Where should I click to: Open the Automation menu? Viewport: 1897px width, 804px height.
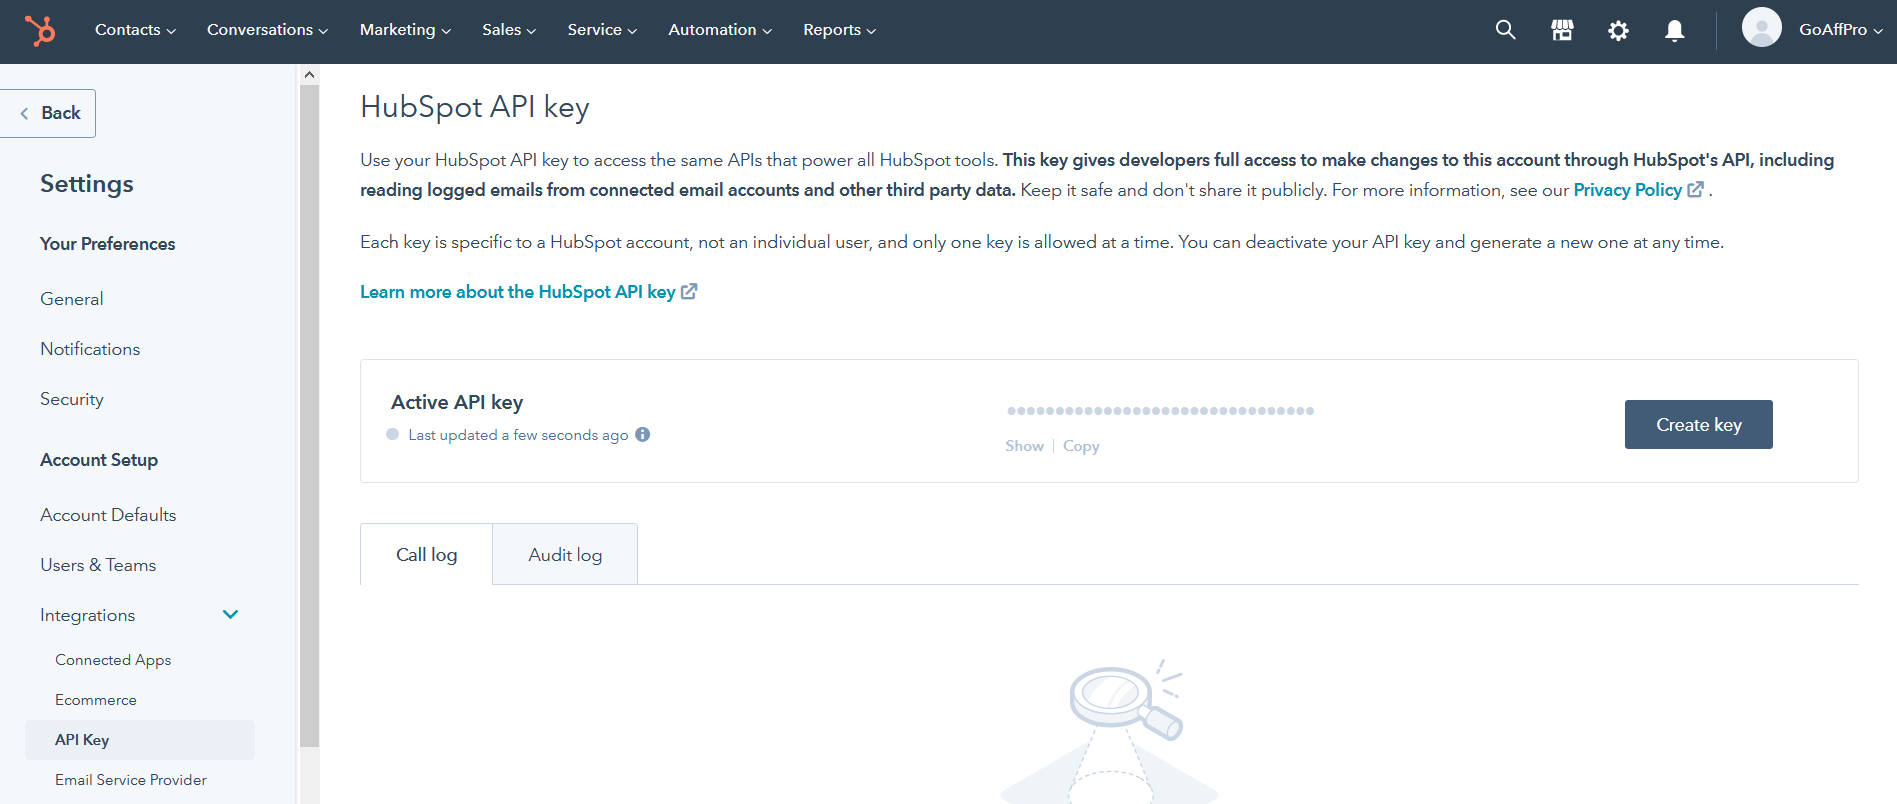720,30
